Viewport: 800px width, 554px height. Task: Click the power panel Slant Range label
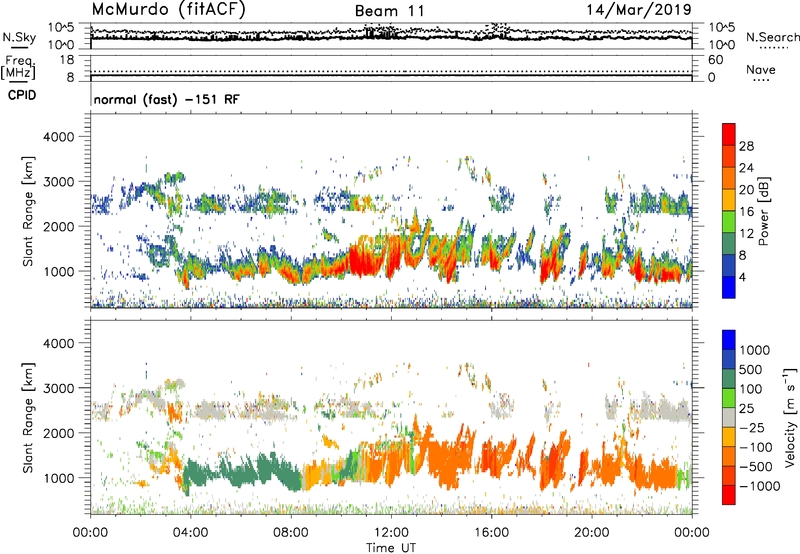coord(28,211)
